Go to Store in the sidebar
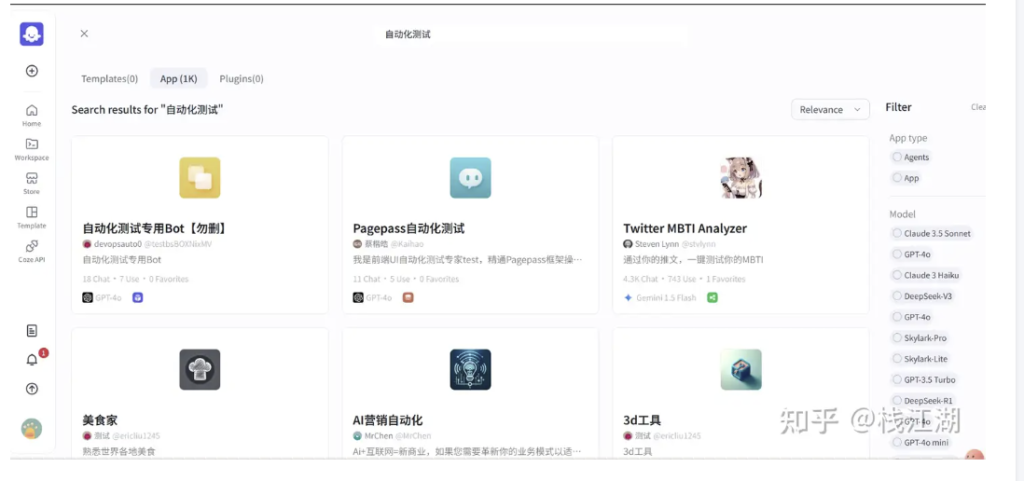 32,183
